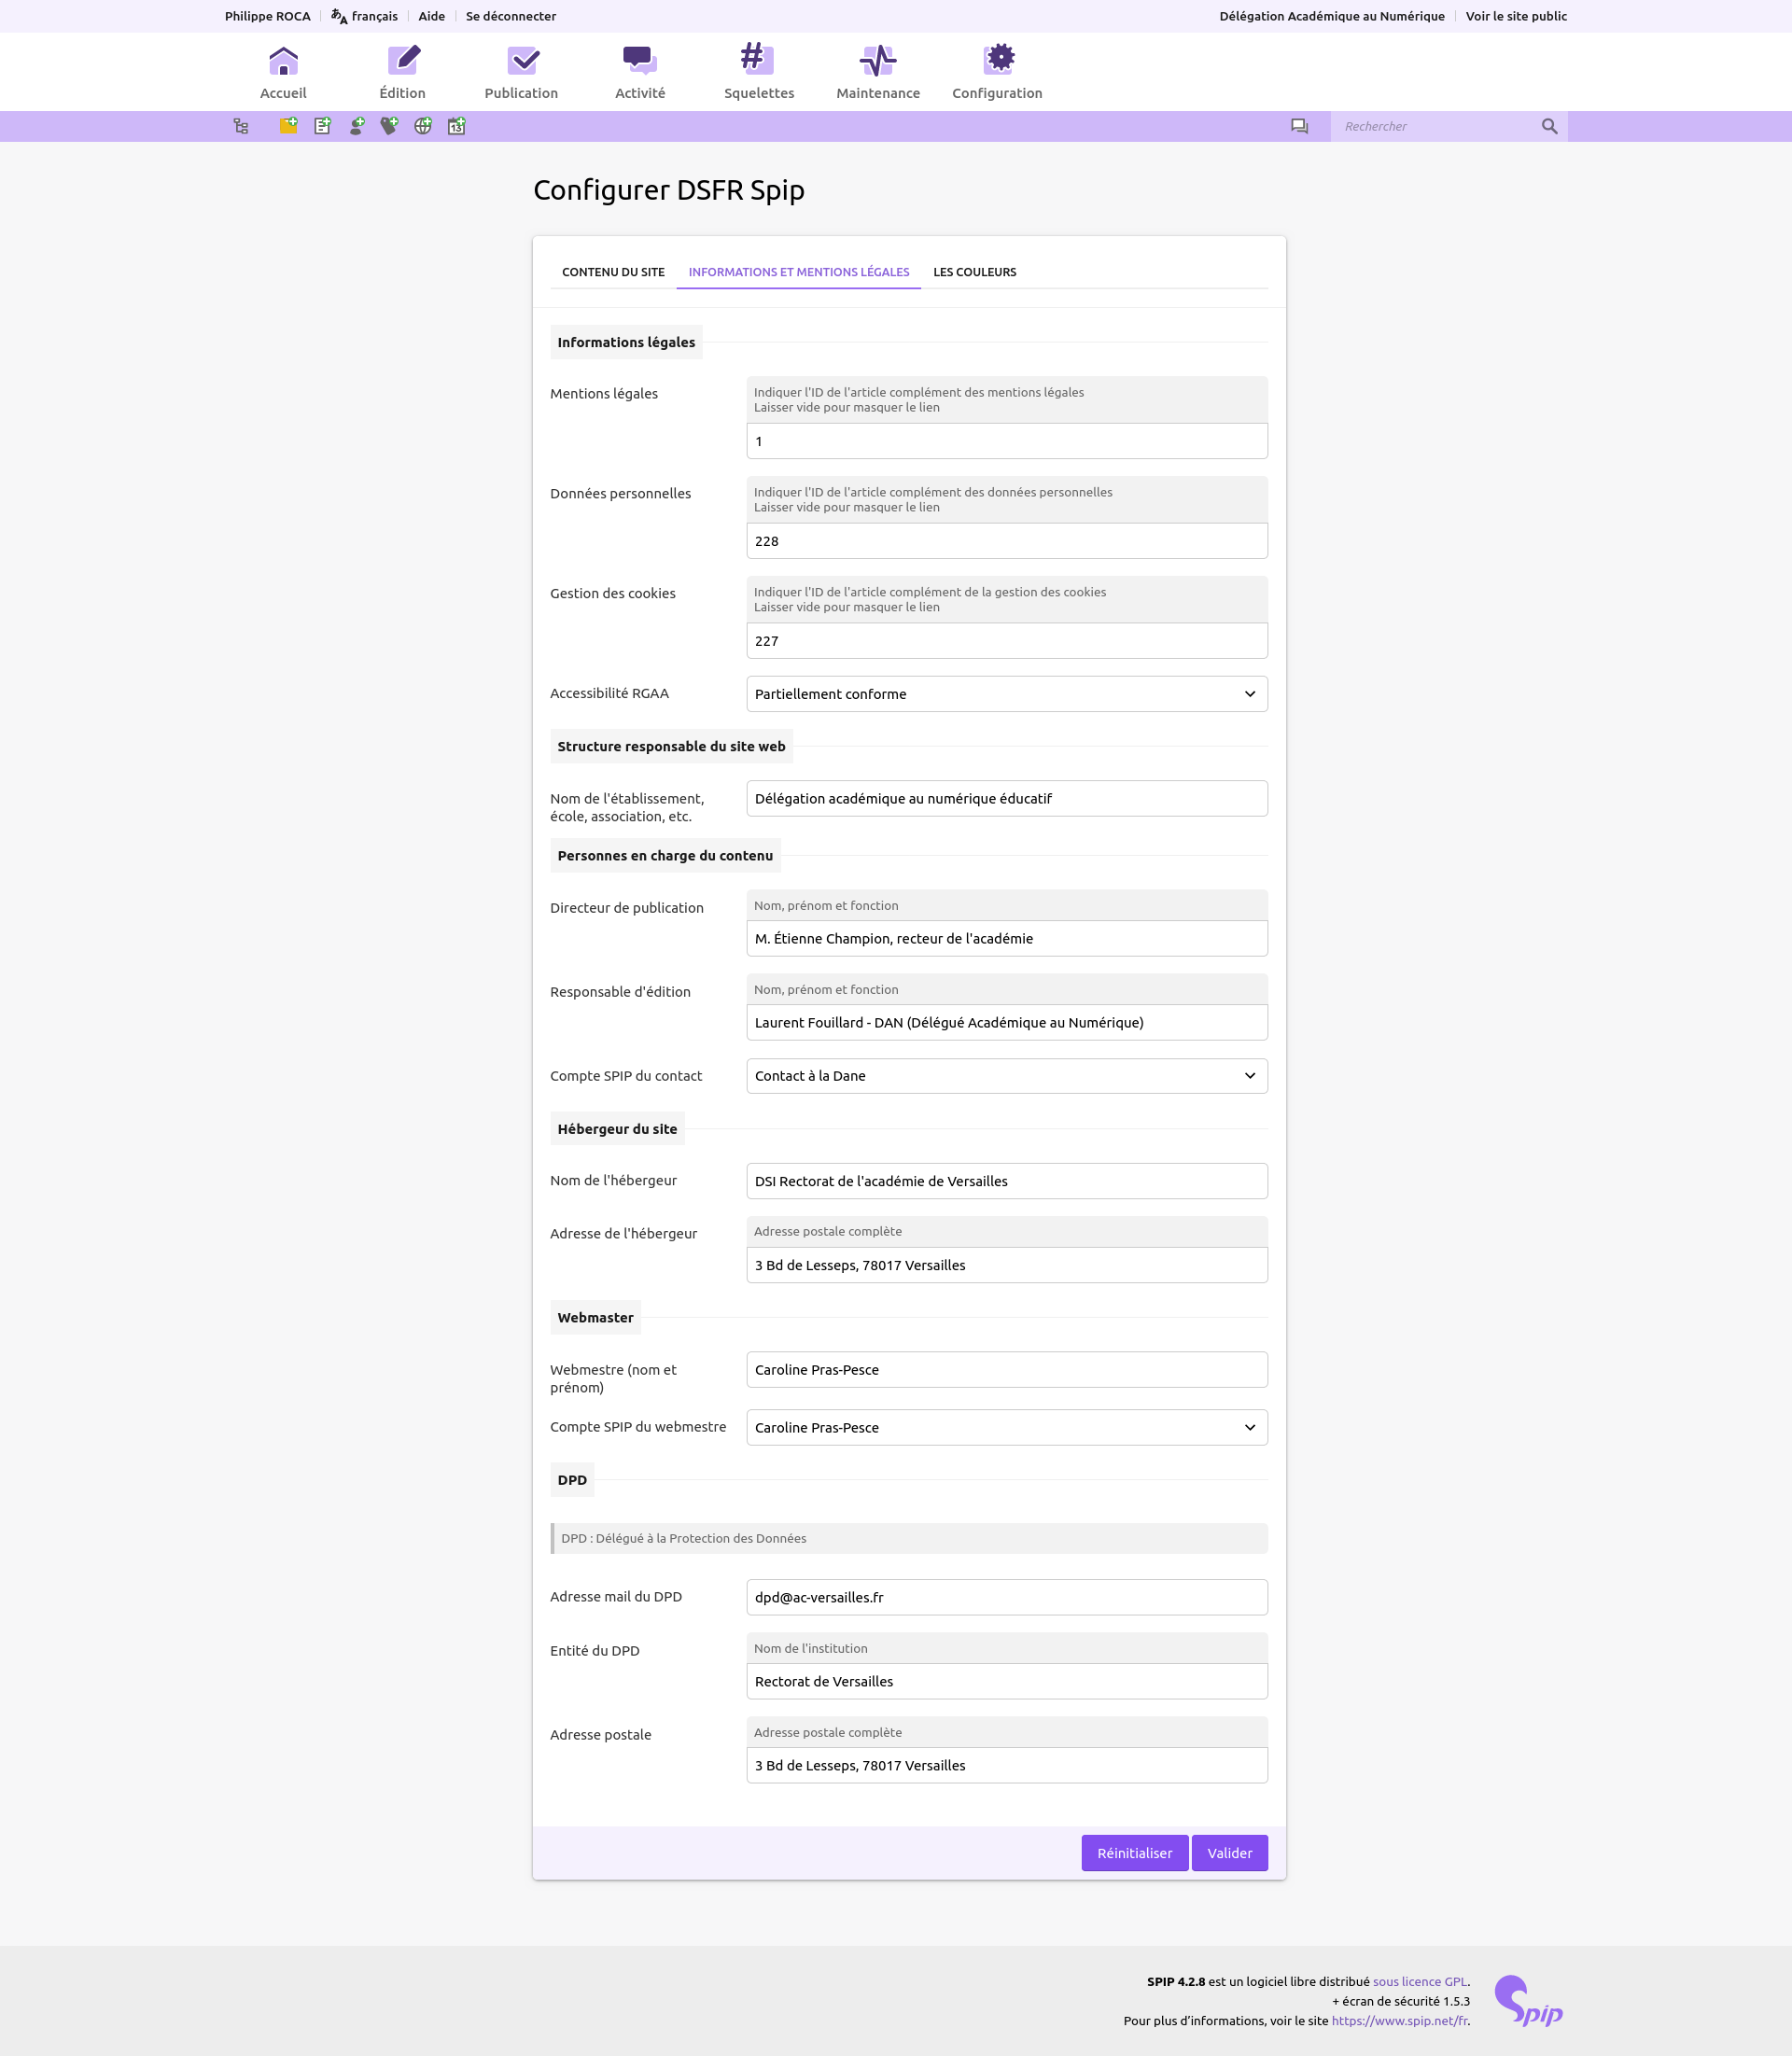Open the sous licence GPL link
This screenshot has height=2056, width=1792.
point(1420,1981)
